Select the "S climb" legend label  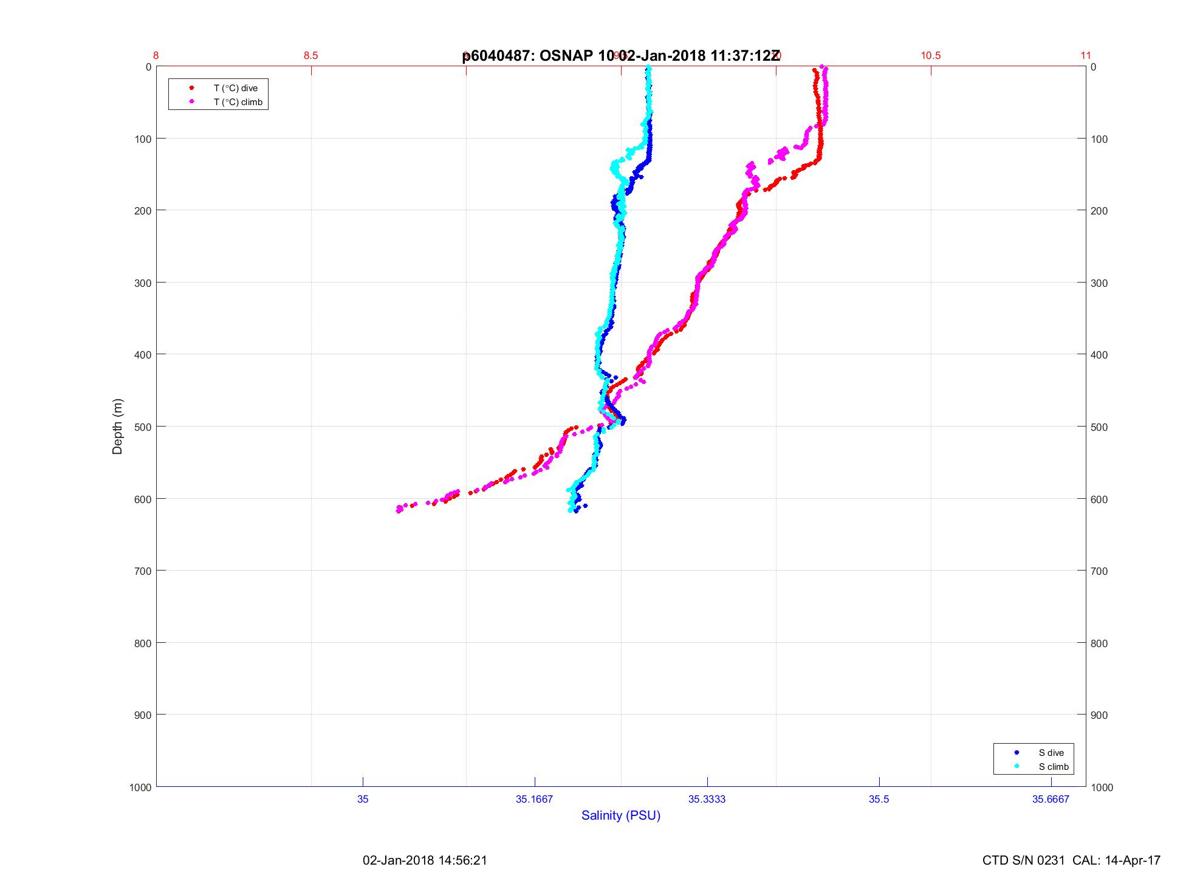pos(1054,766)
